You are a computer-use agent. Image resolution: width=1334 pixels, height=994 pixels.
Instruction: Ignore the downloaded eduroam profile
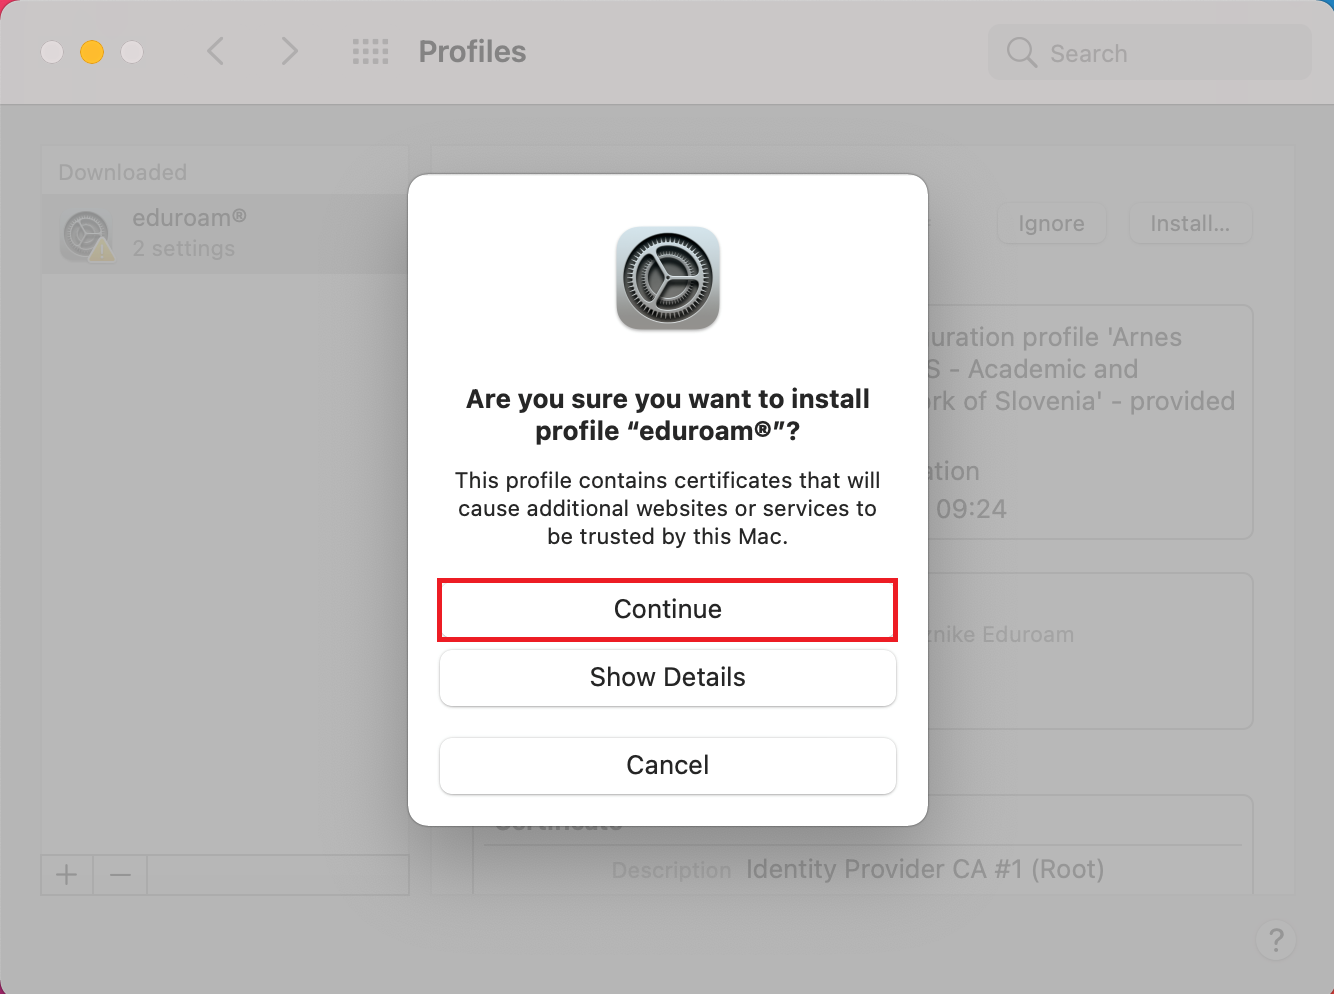coord(1051,224)
